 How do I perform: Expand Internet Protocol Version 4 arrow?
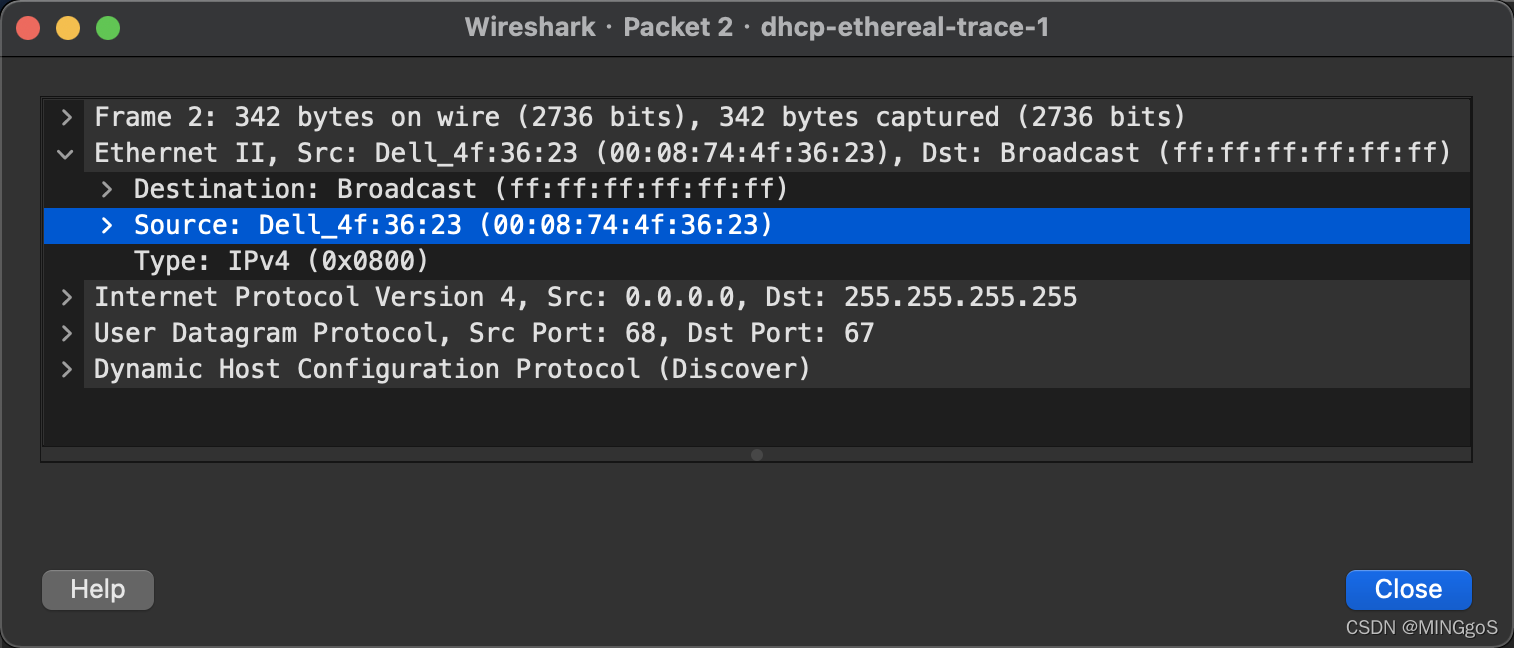coord(66,298)
